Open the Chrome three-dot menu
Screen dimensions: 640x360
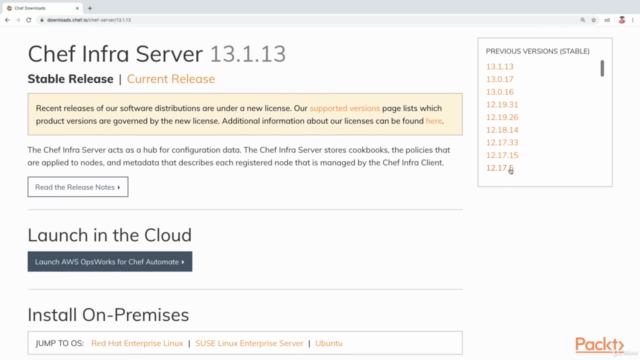coord(633,20)
